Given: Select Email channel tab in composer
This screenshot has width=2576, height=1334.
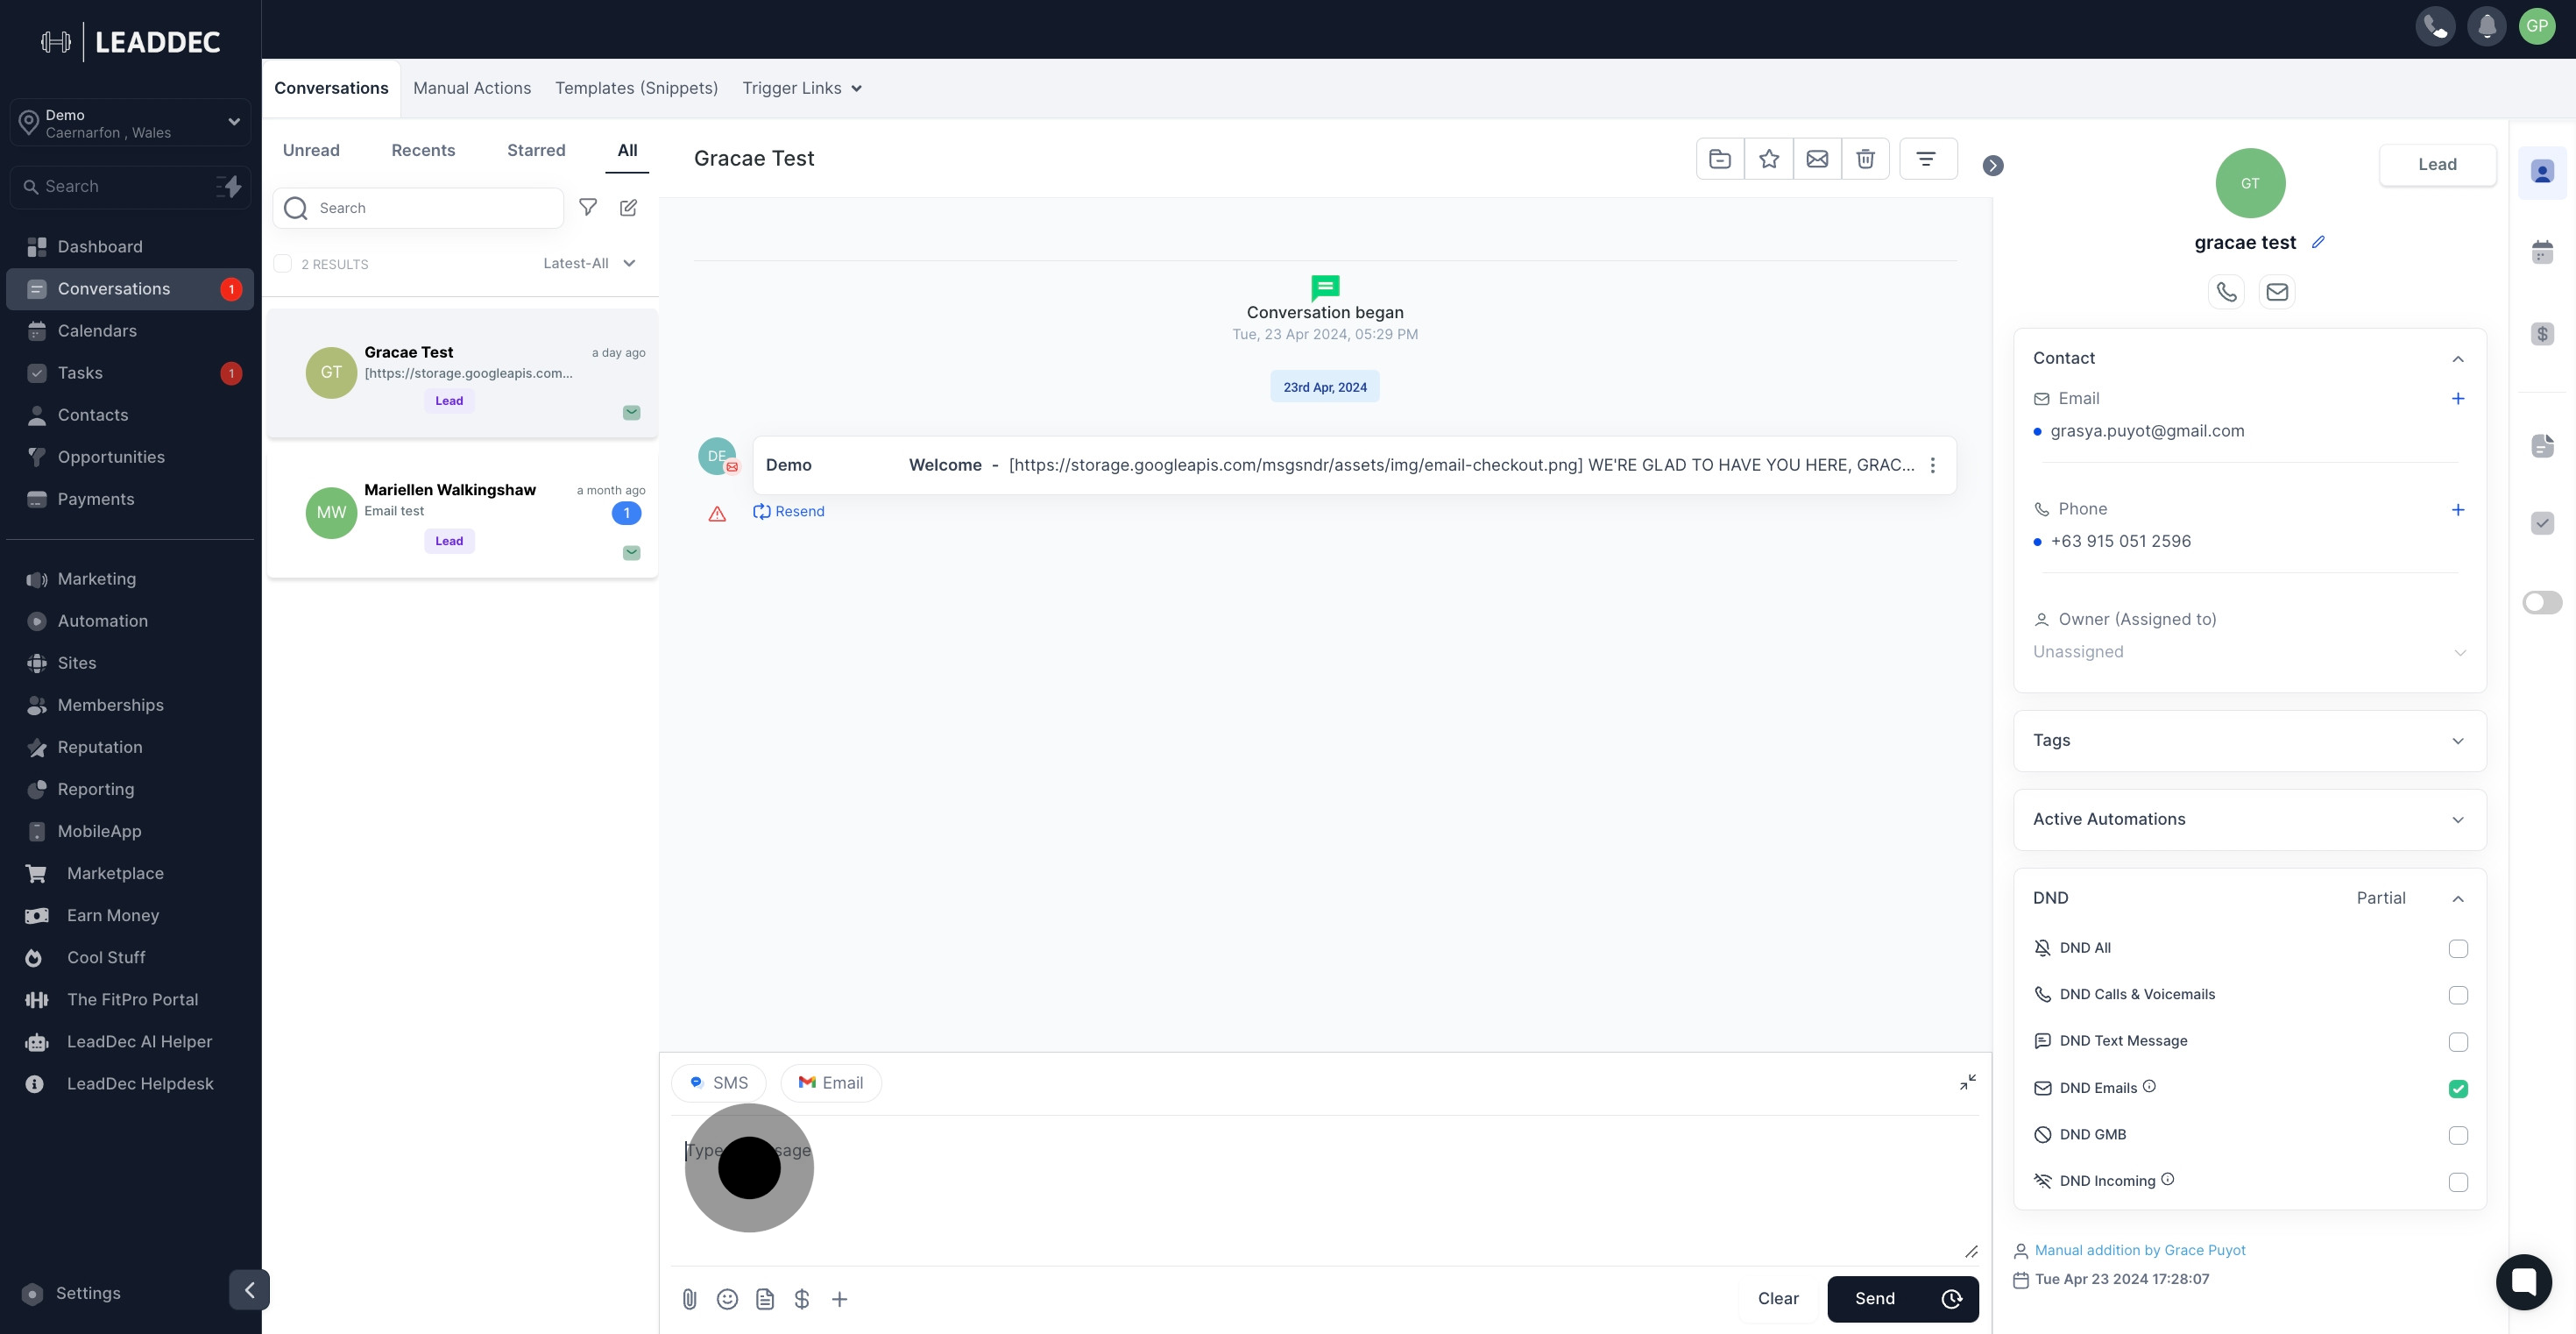Looking at the screenshot, I should (x=831, y=1083).
